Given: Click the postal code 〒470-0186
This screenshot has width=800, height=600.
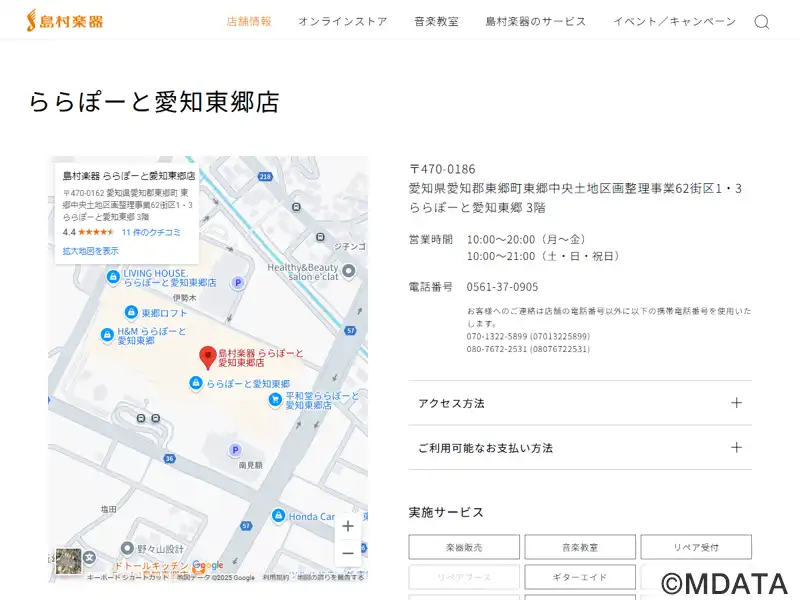Looking at the screenshot, I should 442,169.
